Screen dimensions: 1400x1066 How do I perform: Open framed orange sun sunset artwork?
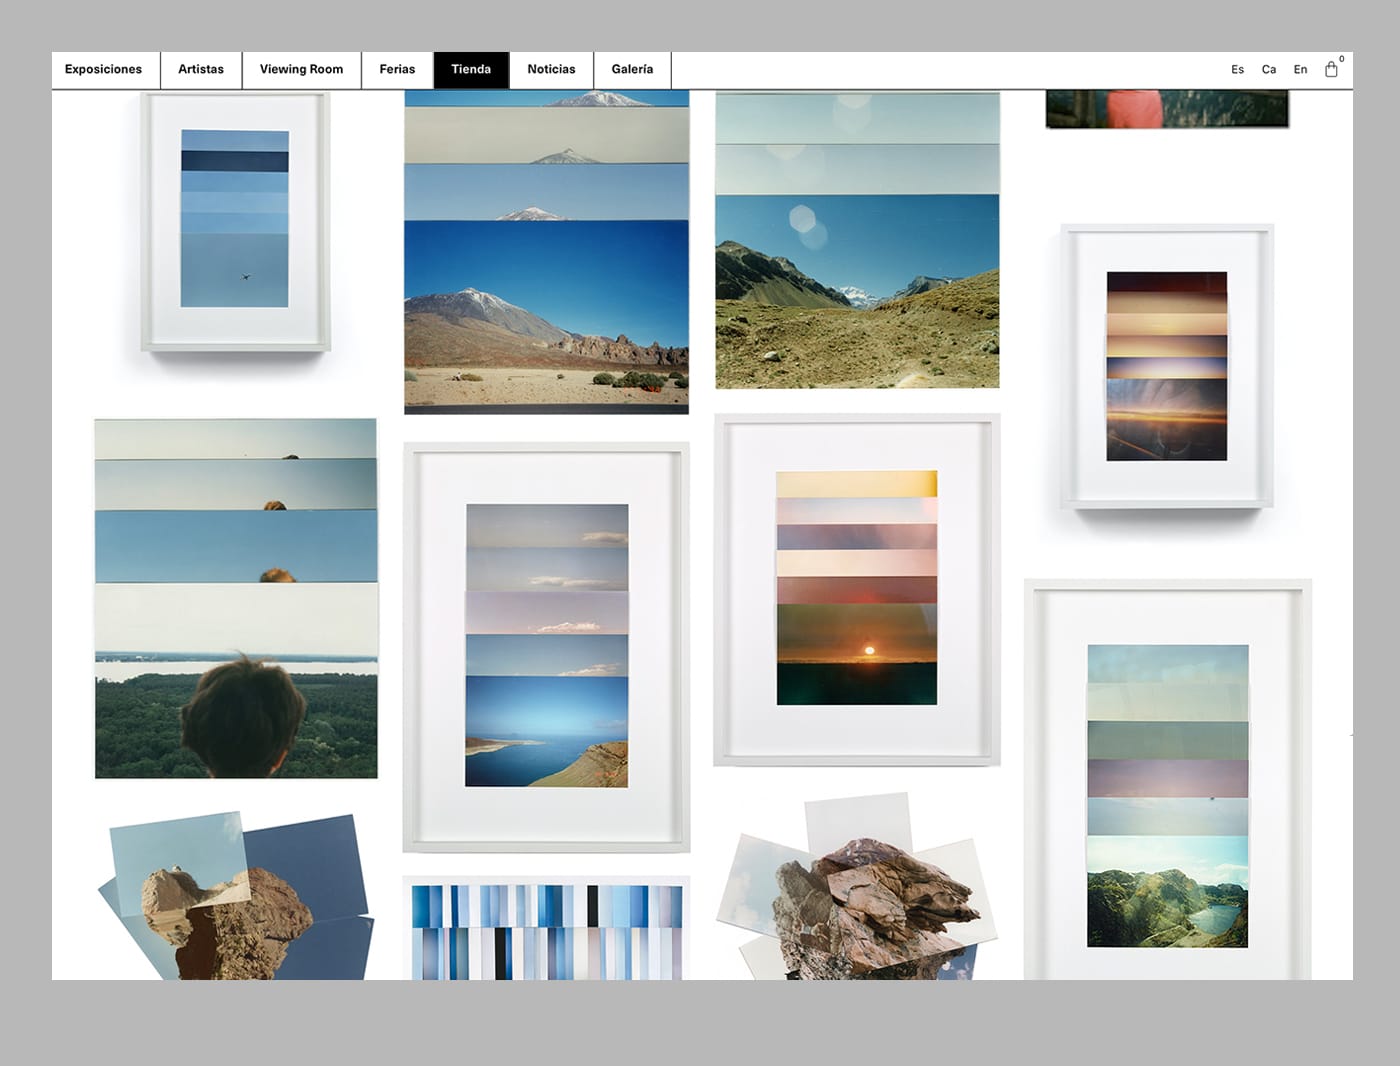[x=857, y=590]
